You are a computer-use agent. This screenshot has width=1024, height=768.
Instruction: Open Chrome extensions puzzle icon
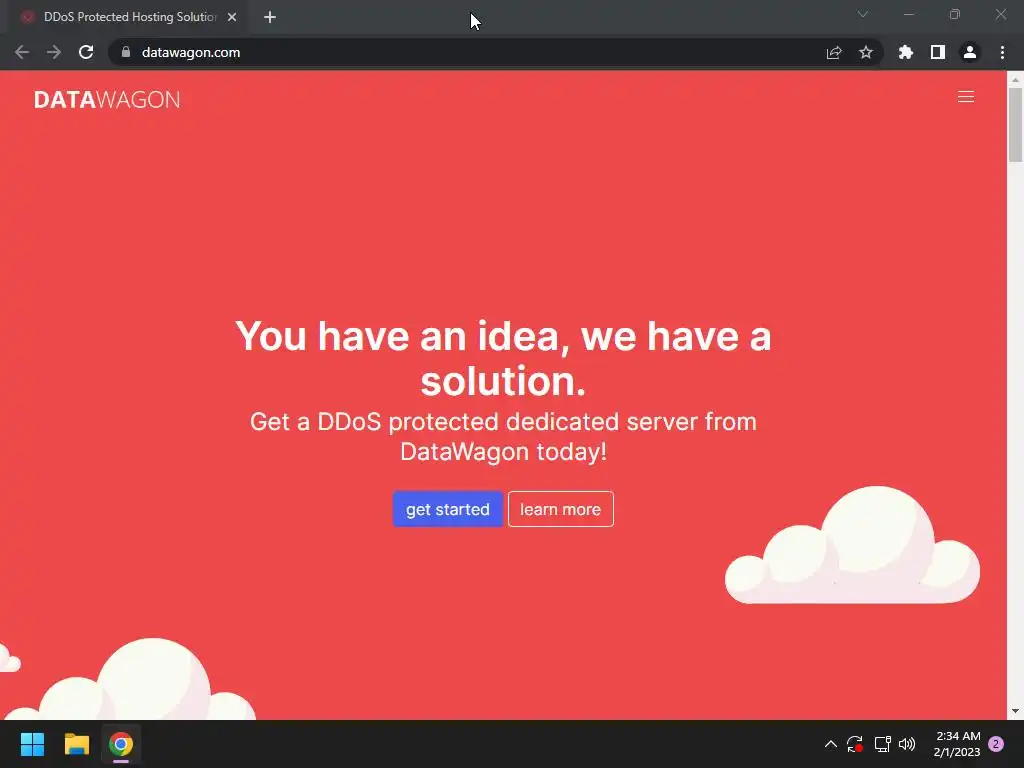906,52
